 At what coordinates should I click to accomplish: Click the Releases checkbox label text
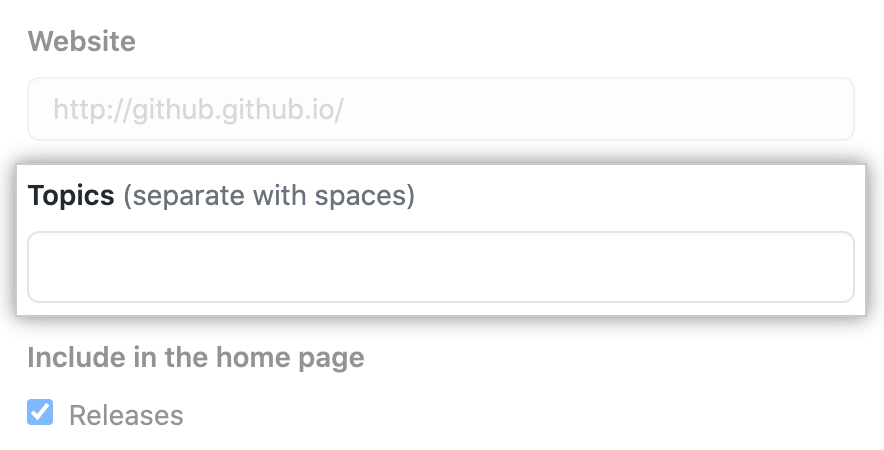(126, 415)
